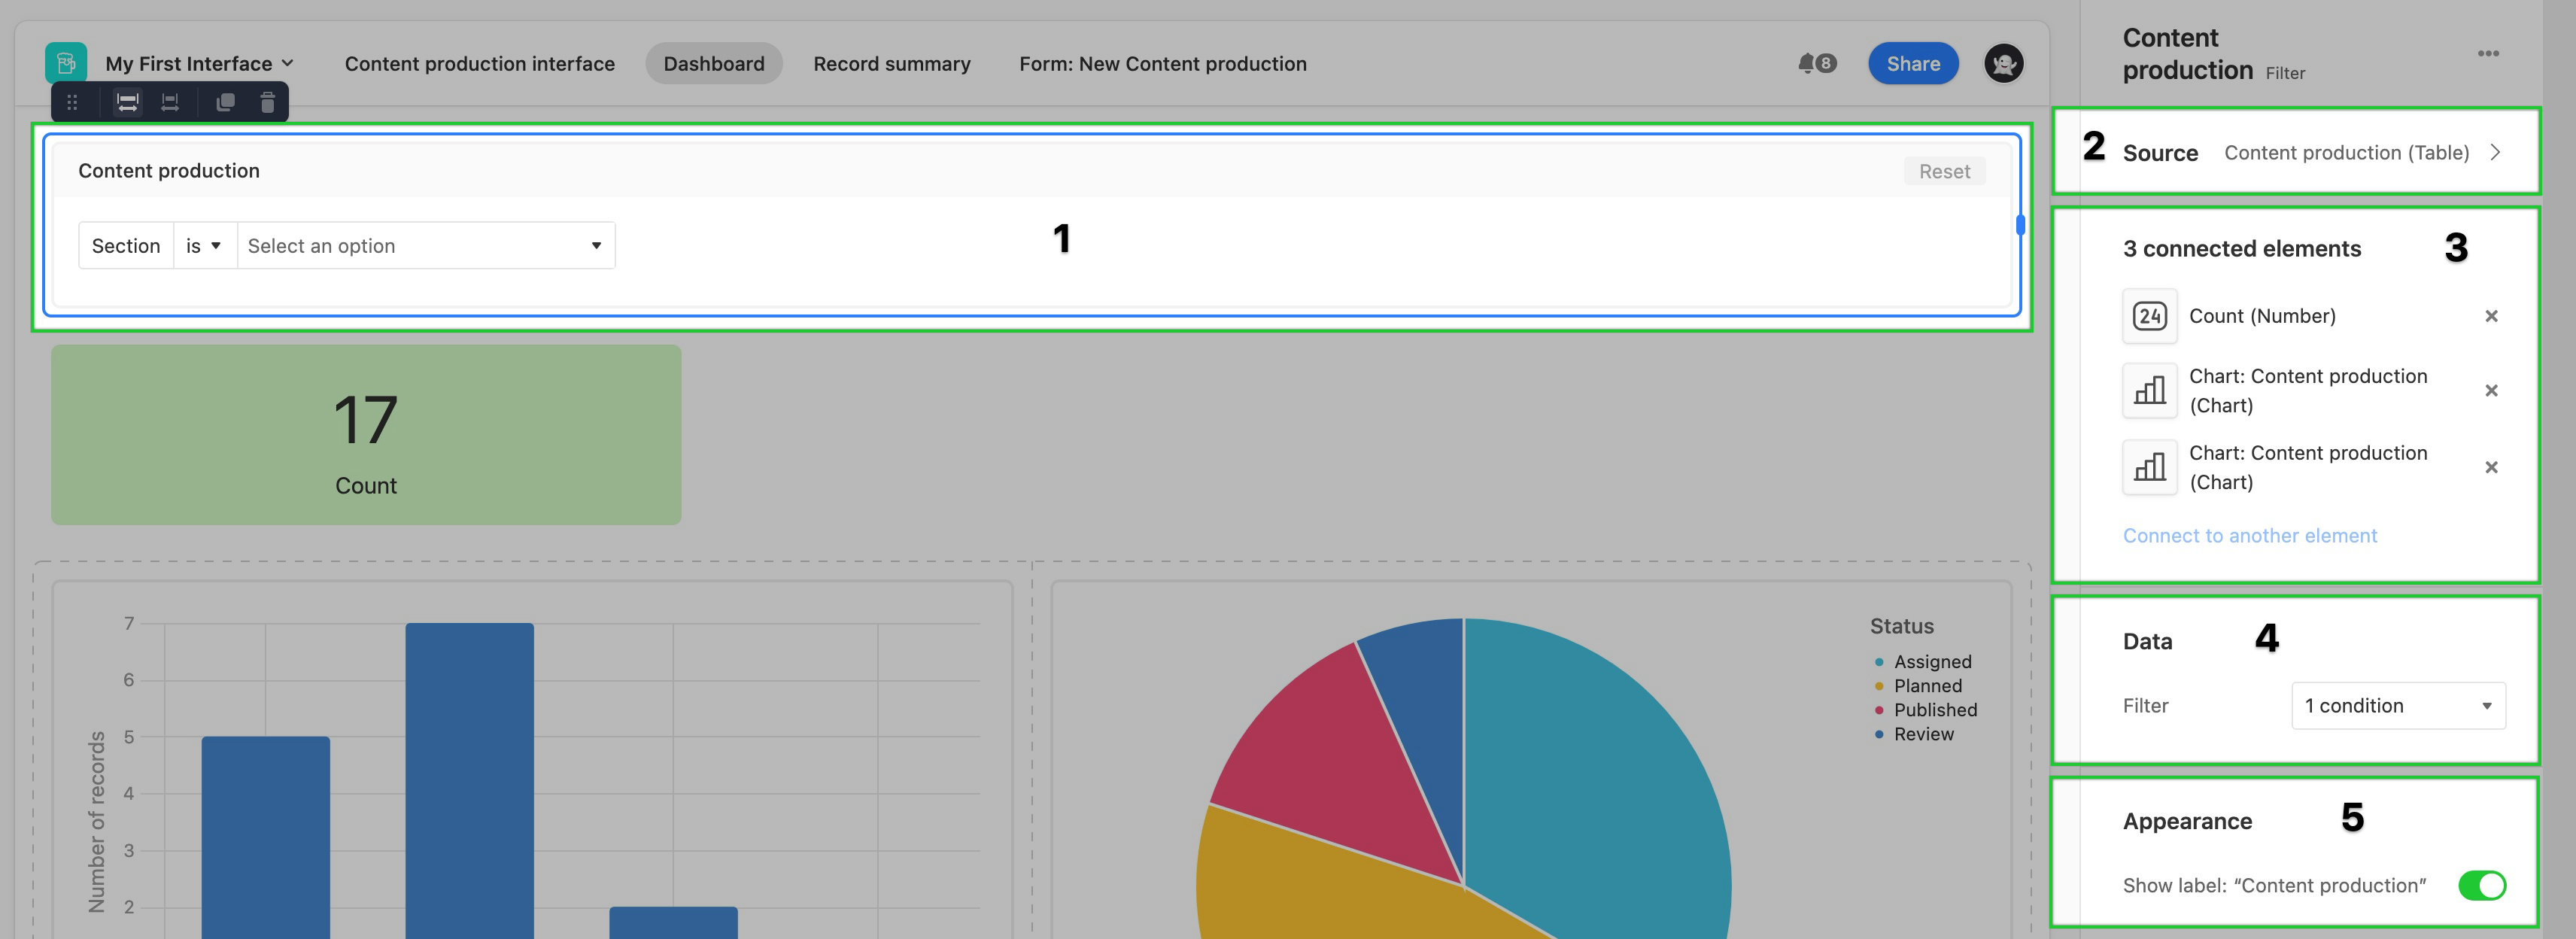Viewport: 2576px width, 939px height.
Task: Toggle the Show label switch off
Action: [x=2481, y=885]
